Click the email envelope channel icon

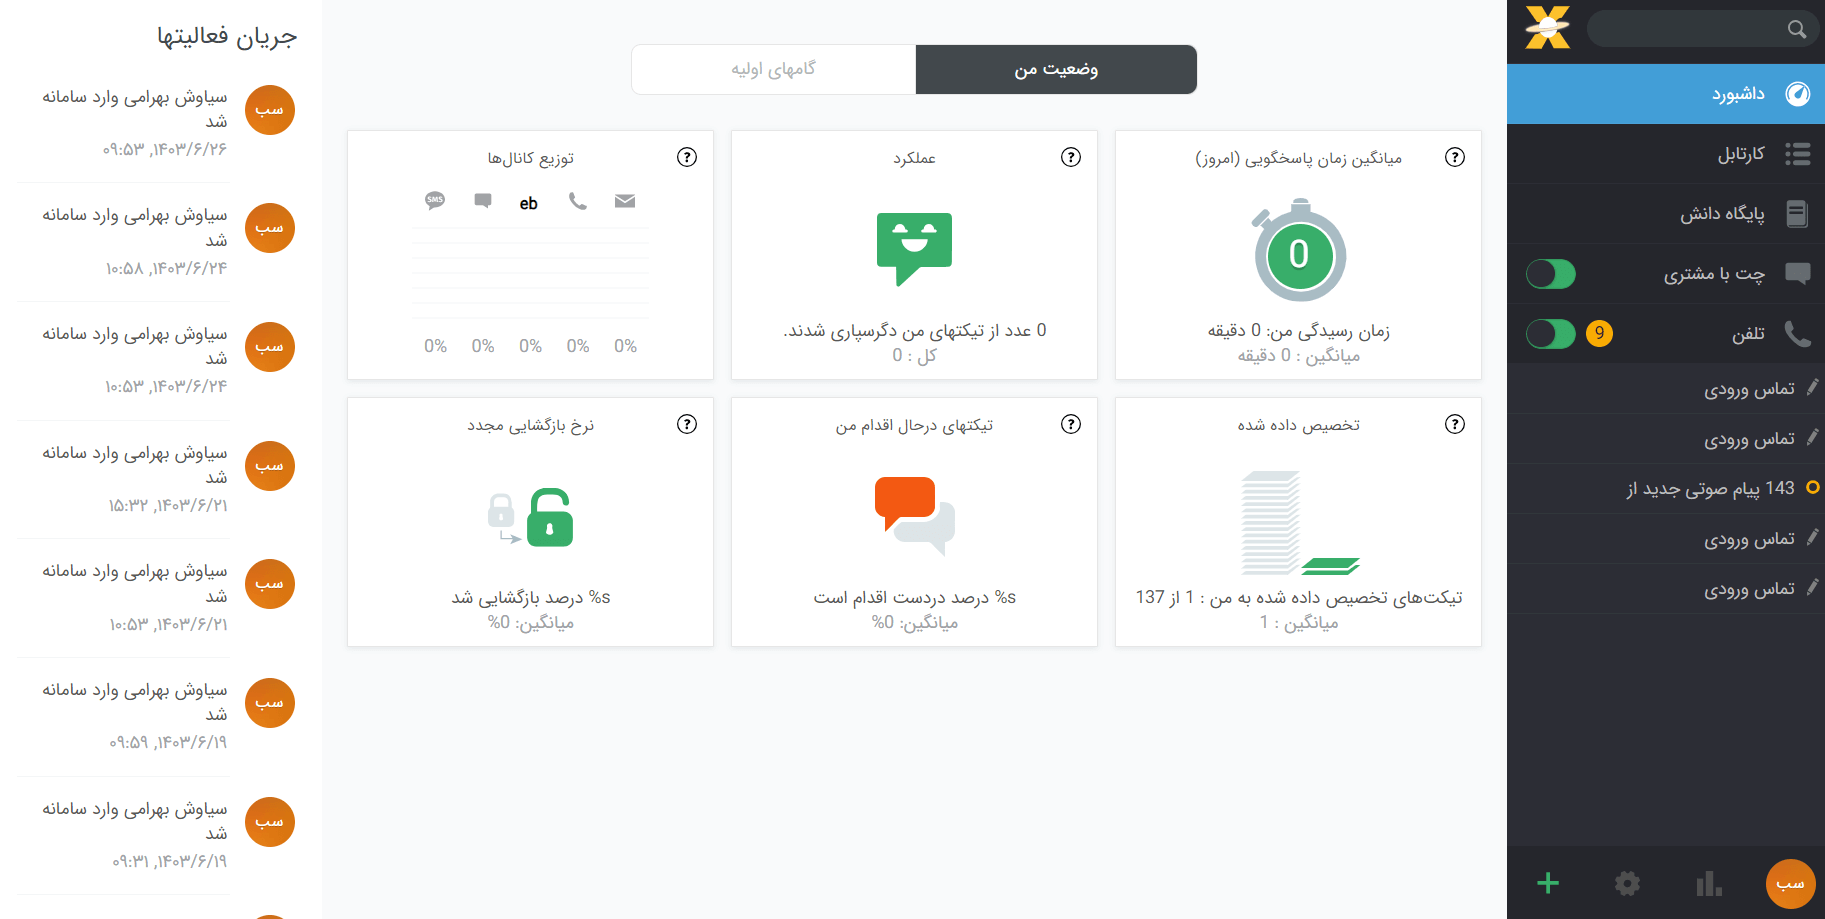click(625, 201)
